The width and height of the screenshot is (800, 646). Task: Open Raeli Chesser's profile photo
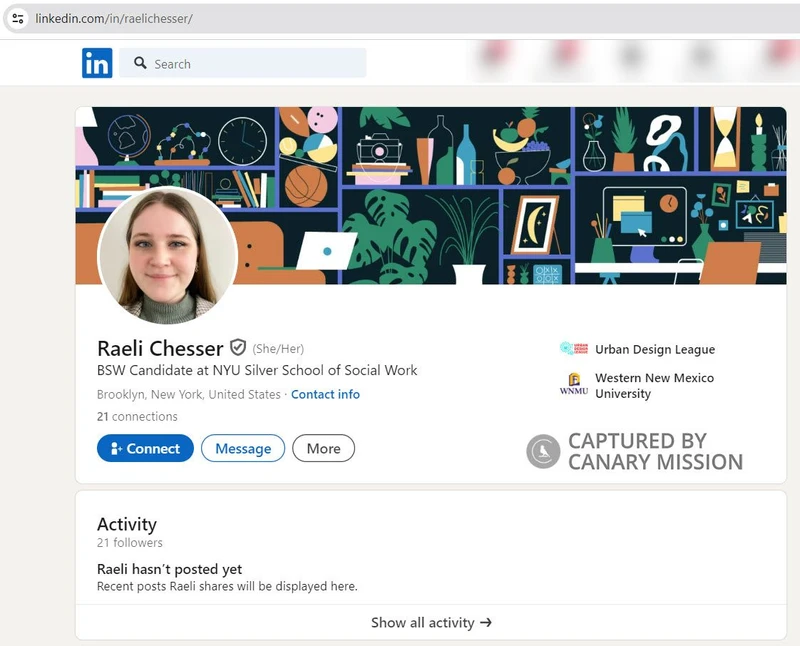click(167, 256)
